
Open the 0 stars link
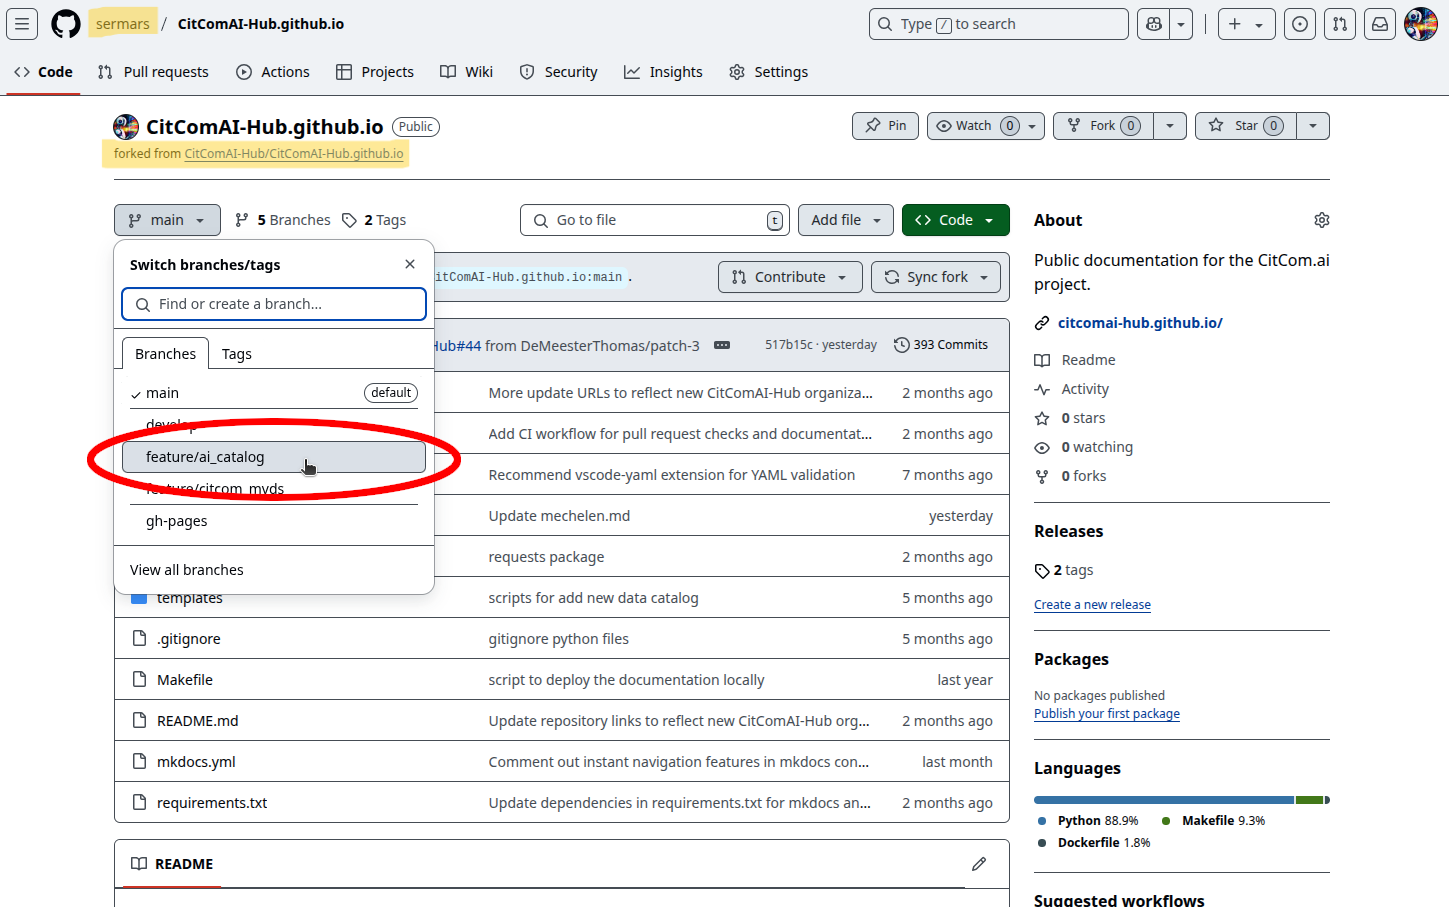click(x=1071, y=418)
